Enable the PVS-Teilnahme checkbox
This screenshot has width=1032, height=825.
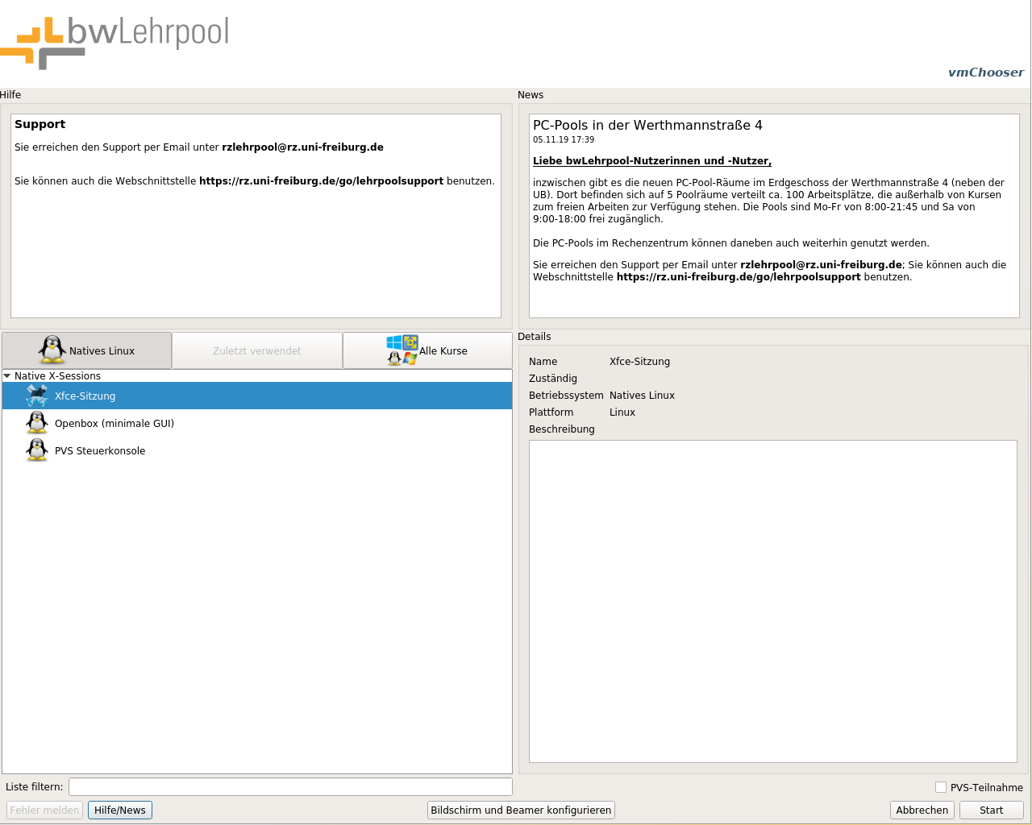(940, 787)
